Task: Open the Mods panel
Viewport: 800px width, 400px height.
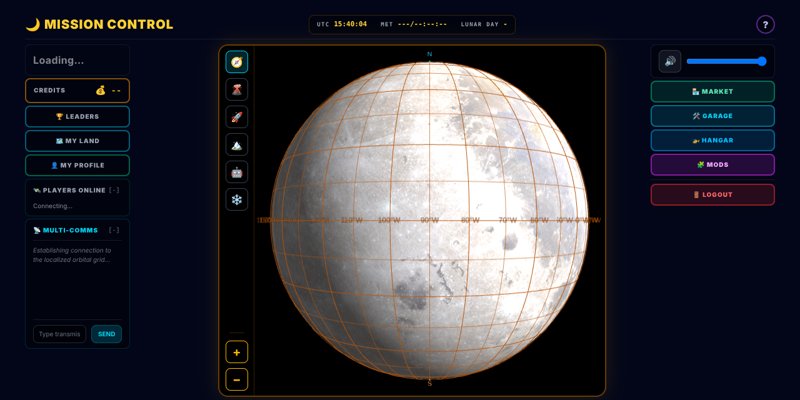Action: tap(713, 165)
